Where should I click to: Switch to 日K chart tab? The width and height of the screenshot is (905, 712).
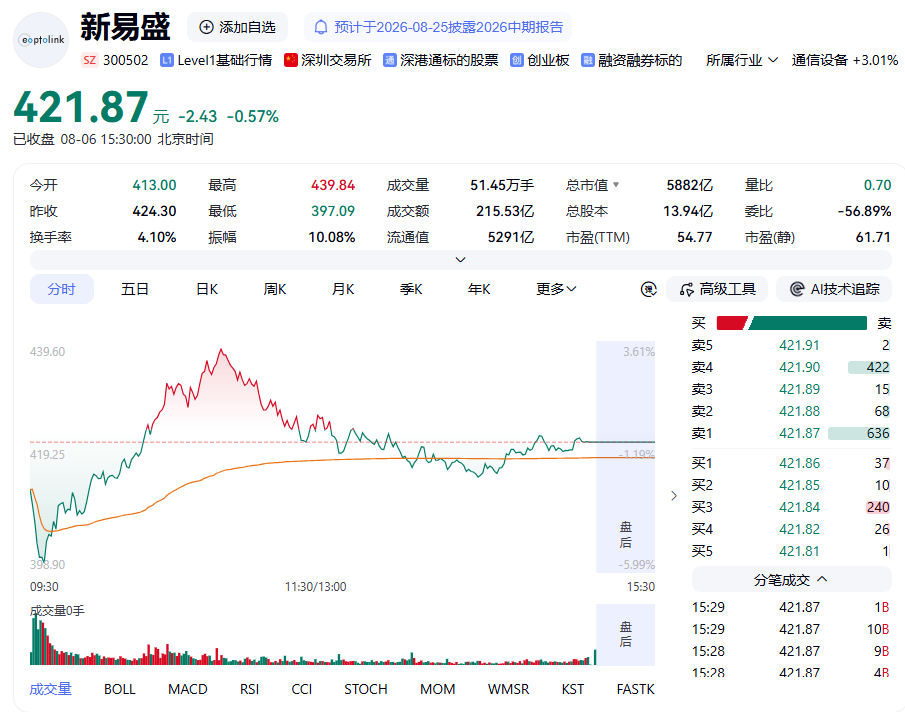207,289
